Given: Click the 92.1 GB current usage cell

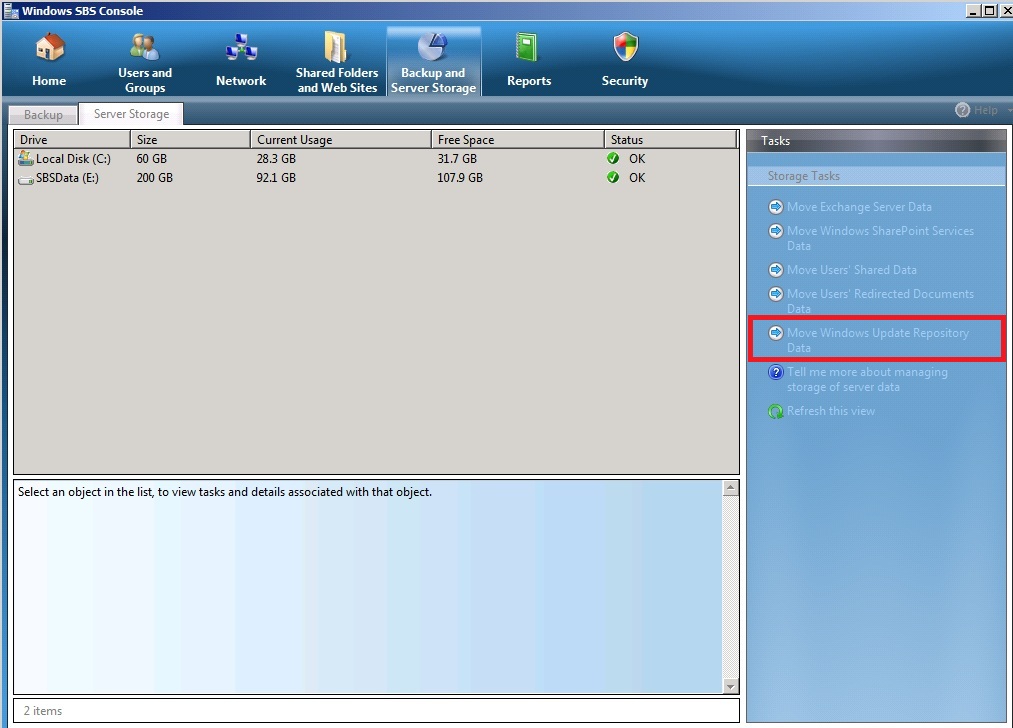Looking at the screenshot, I should tap(276, 178).
